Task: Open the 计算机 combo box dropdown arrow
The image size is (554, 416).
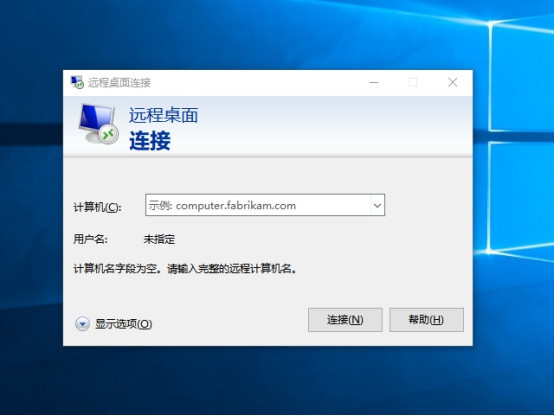Action: [377, 205]
